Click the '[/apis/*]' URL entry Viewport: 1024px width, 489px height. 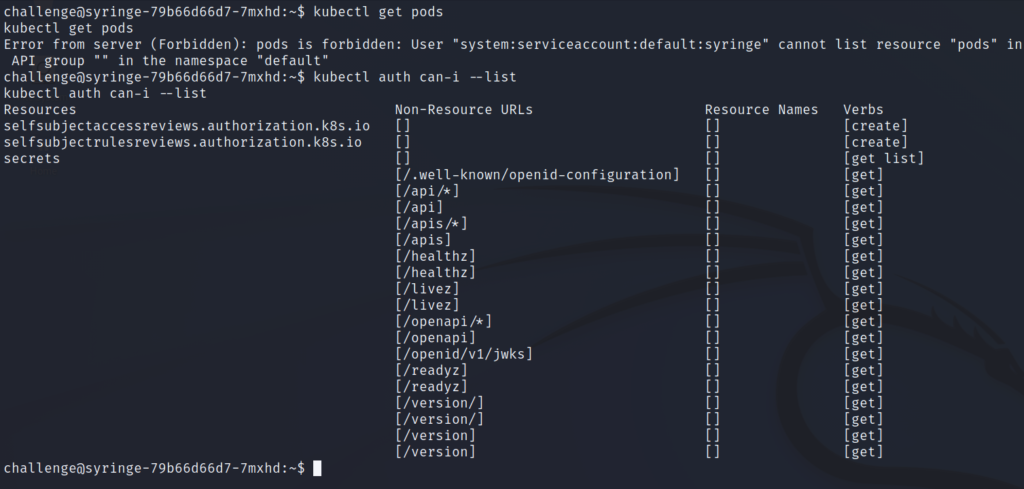coord(431,224)
